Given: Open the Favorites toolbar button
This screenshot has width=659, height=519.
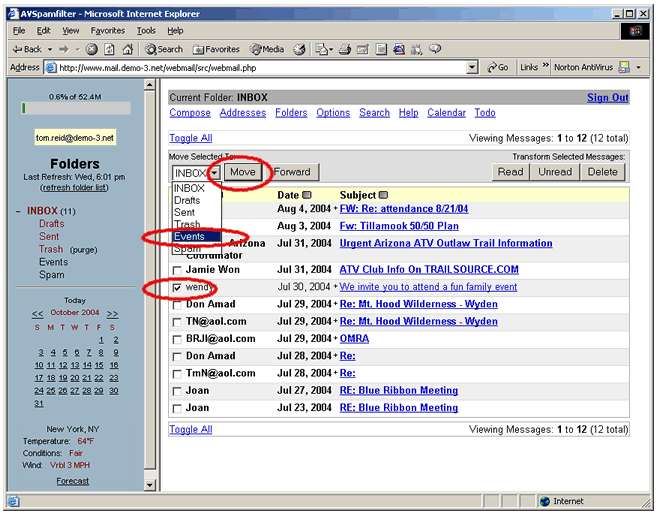Looking at the screenshot, I should tap(216, 49).
